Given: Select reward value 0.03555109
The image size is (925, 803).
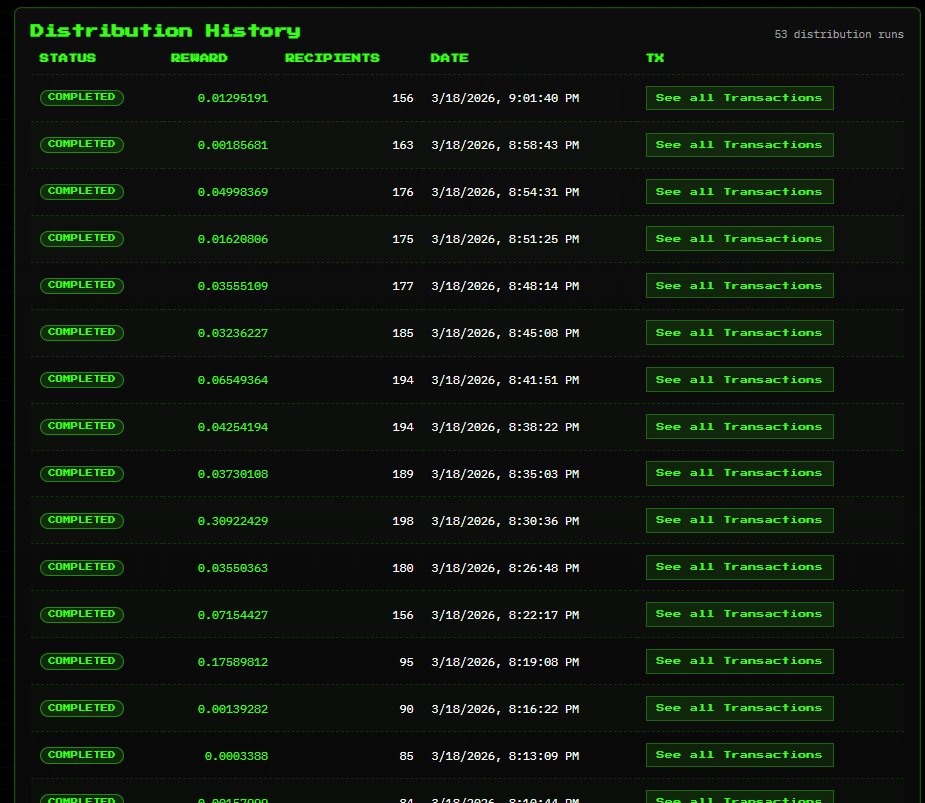Looking at the screenshot, I should pos(233,286).
